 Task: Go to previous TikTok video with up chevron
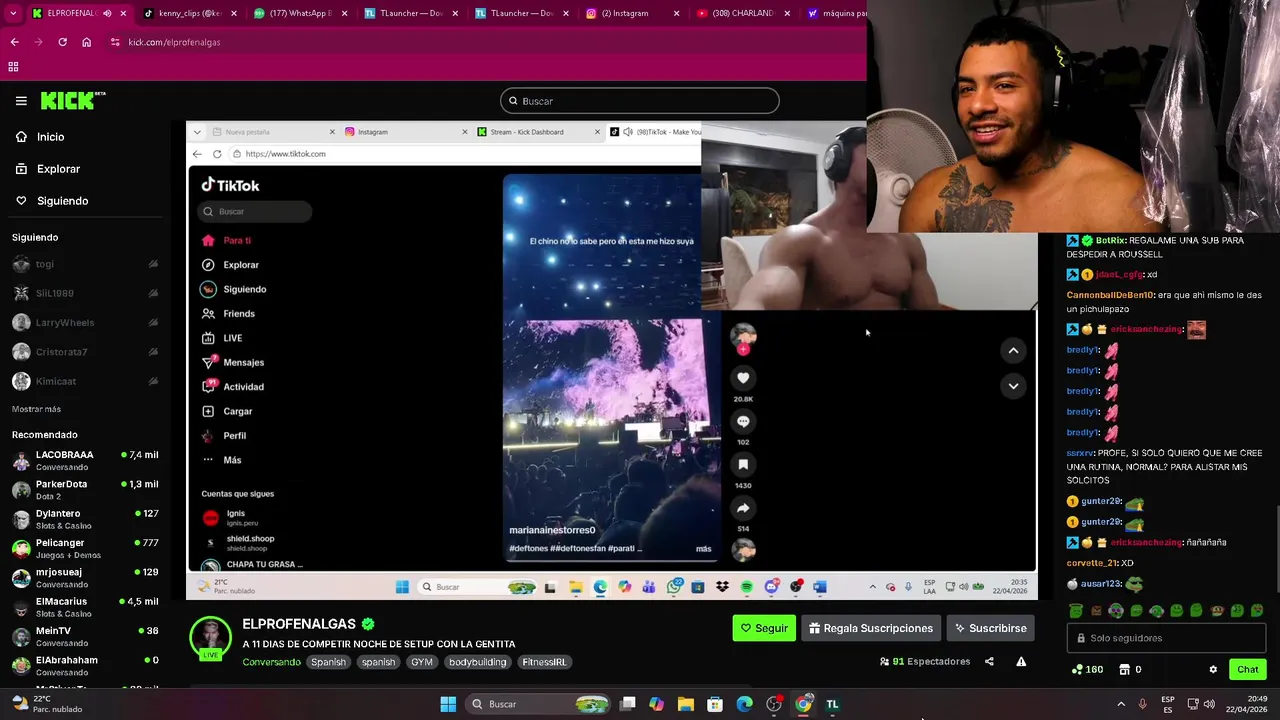pos(1013,350)
